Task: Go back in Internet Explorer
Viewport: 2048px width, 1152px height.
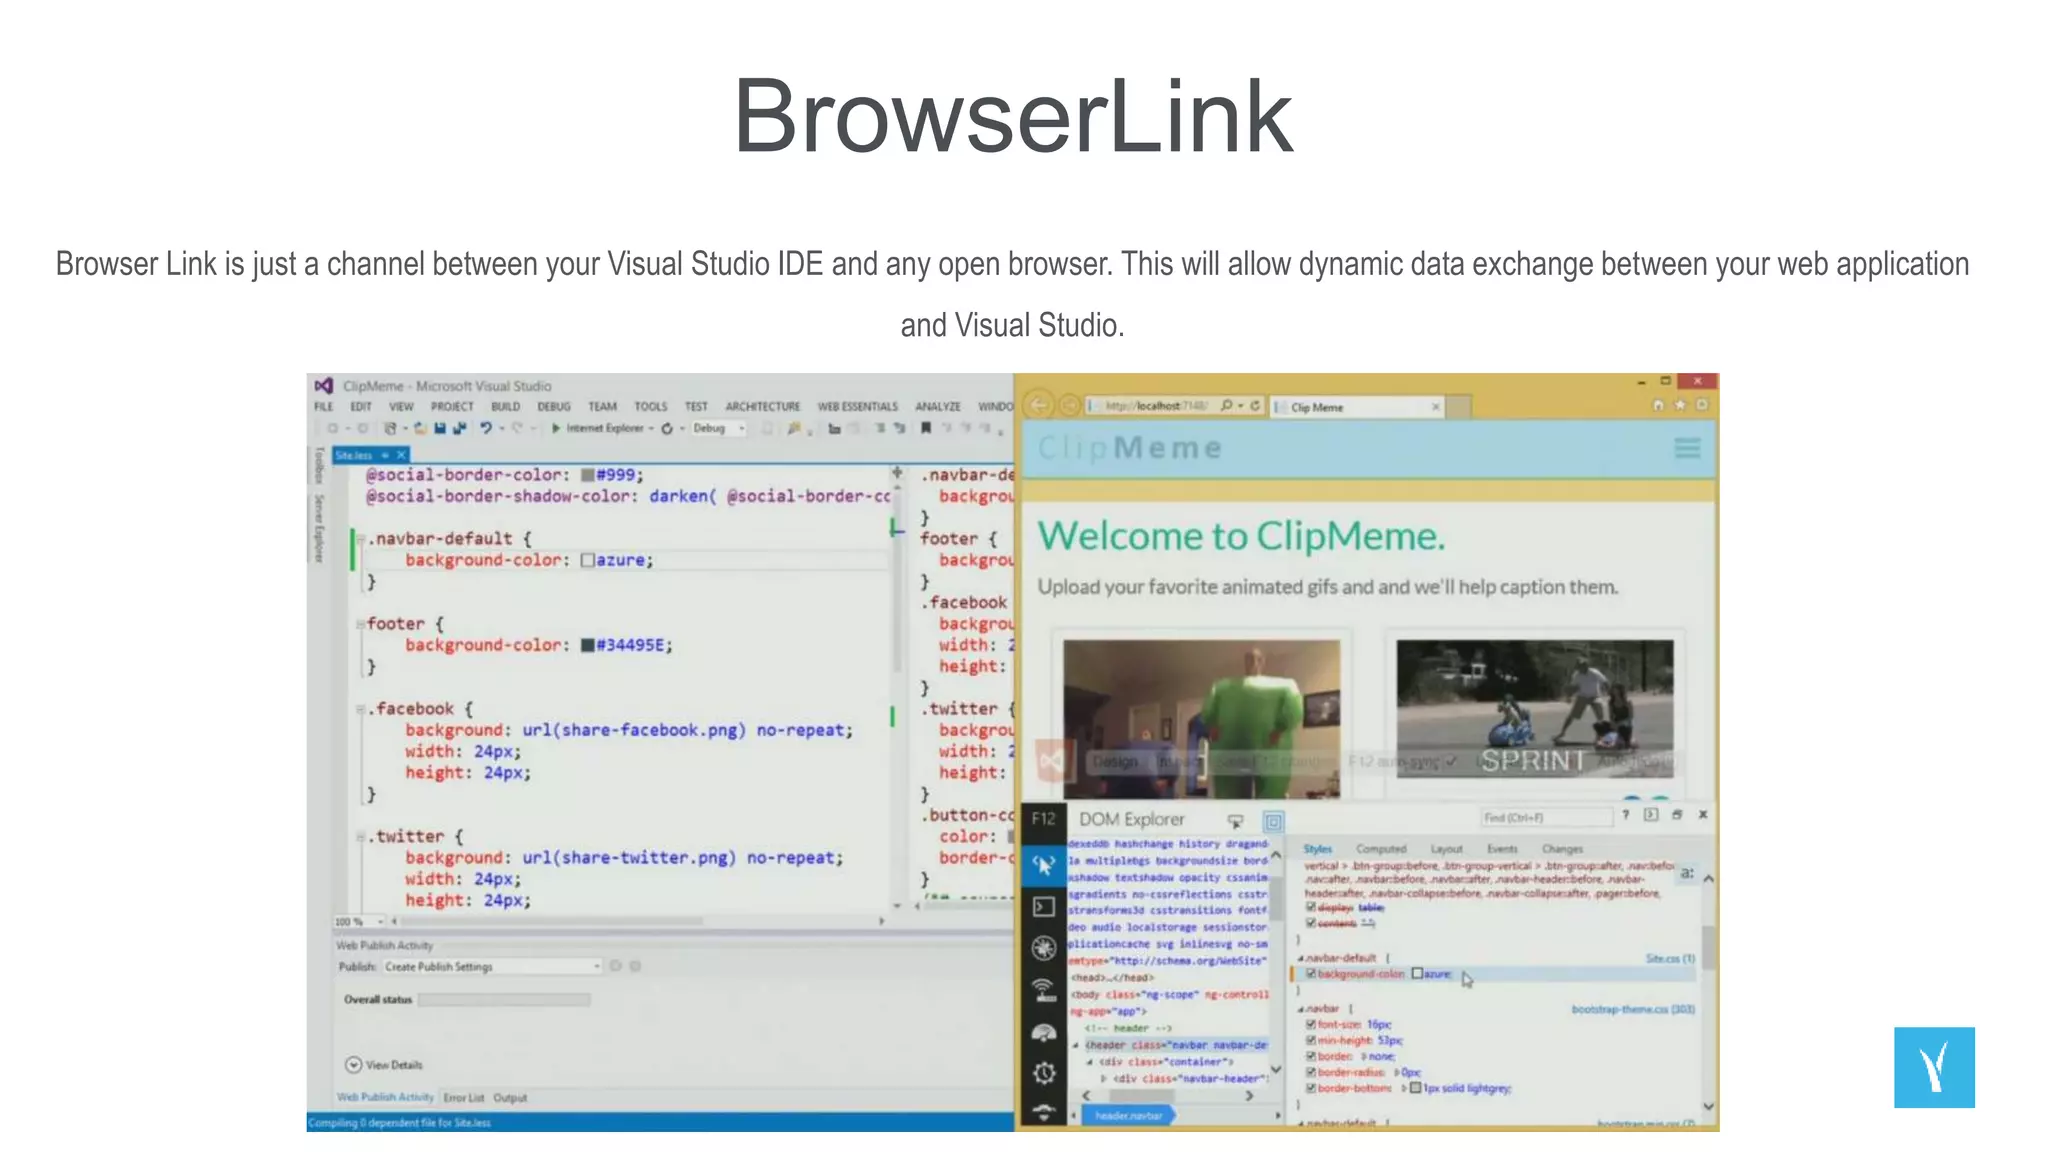Action: [x=1040, y=405]
